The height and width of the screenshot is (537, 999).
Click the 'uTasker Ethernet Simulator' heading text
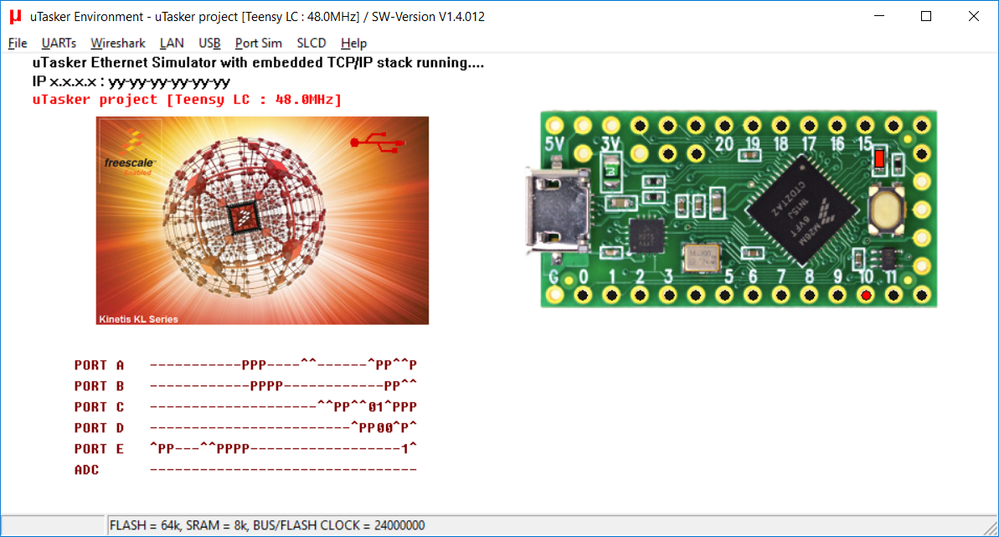click(258, 63)
